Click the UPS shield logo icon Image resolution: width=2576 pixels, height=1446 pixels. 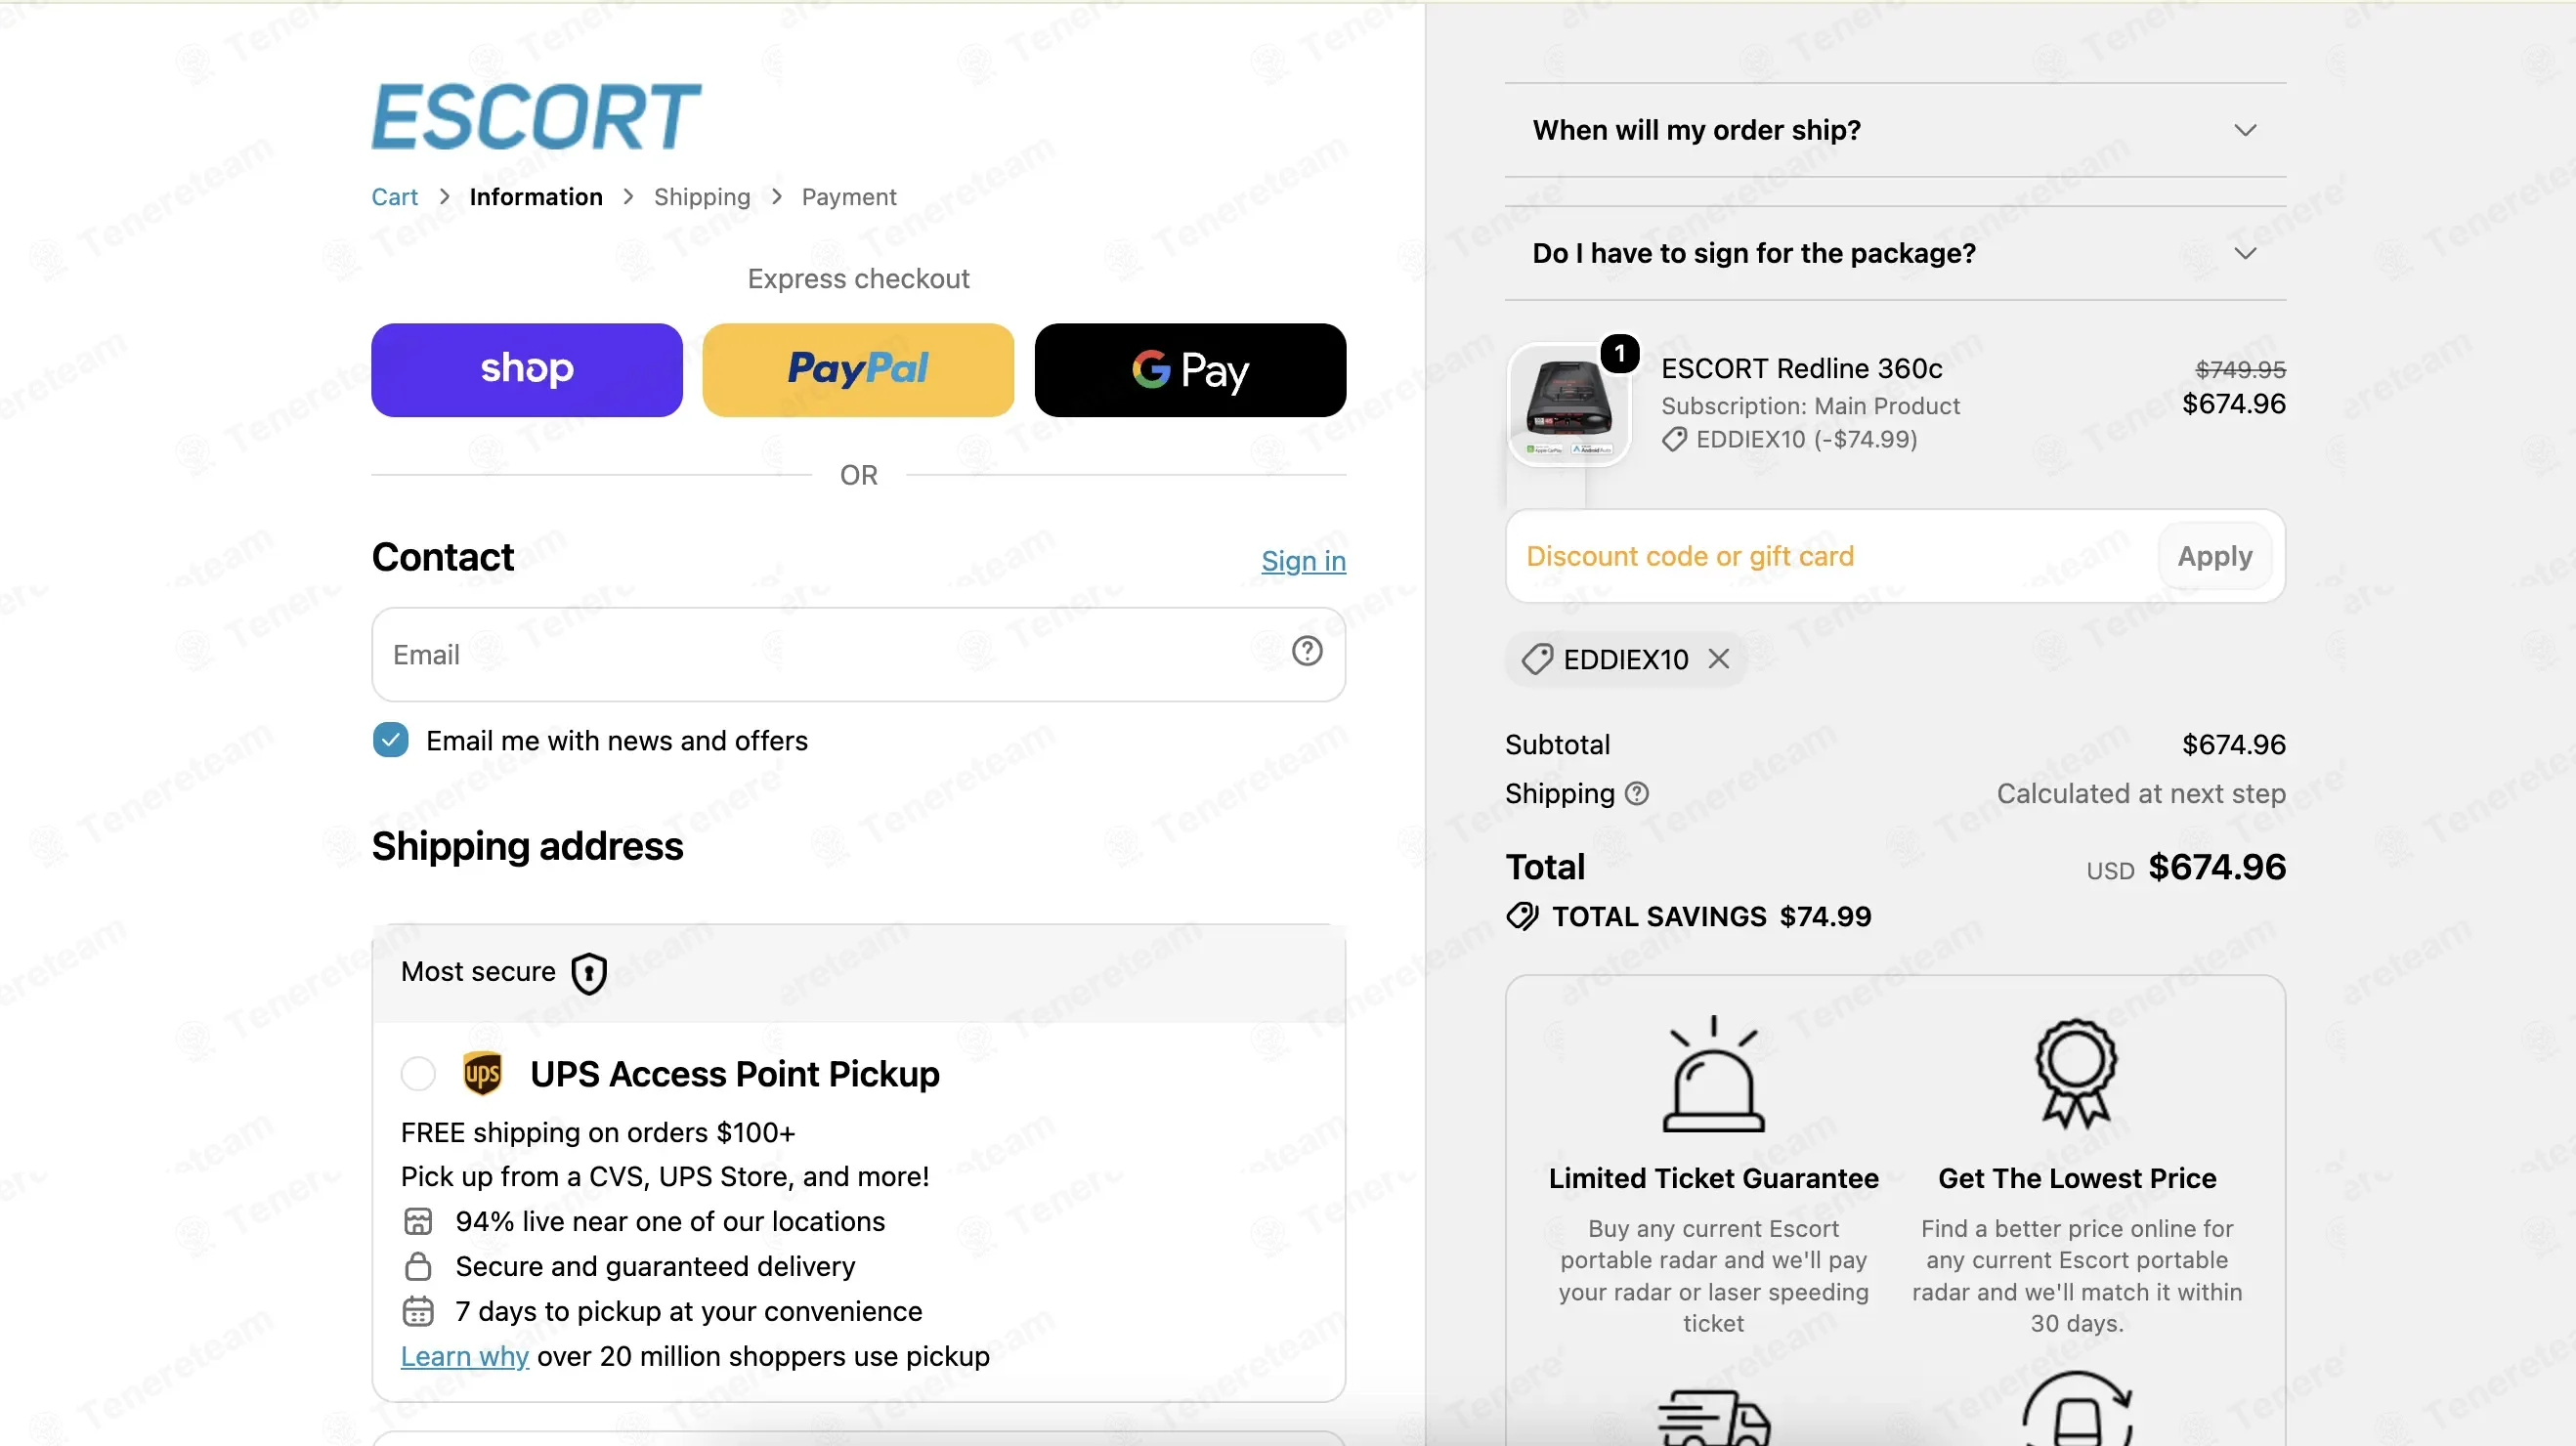coord(483,1074)
